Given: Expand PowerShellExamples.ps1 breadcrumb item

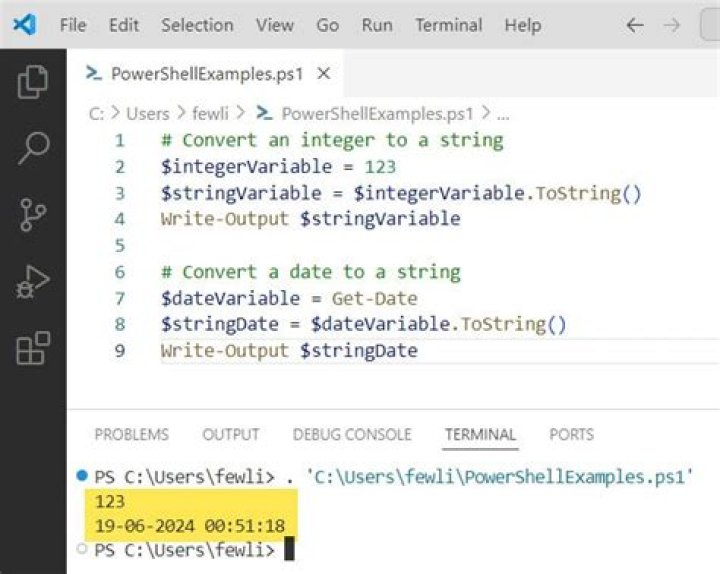Looking at the screenshot, I should click(x=377, y=114).
